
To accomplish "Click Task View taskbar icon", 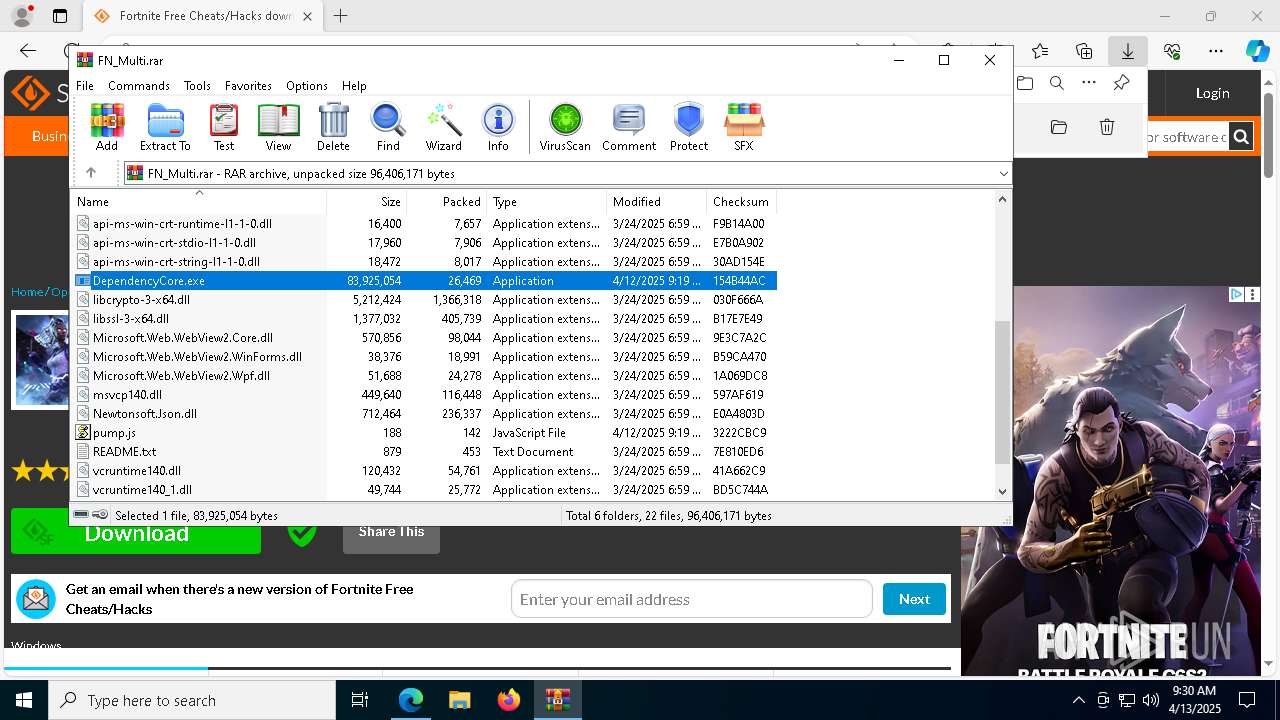I will (x=360, y=700).
